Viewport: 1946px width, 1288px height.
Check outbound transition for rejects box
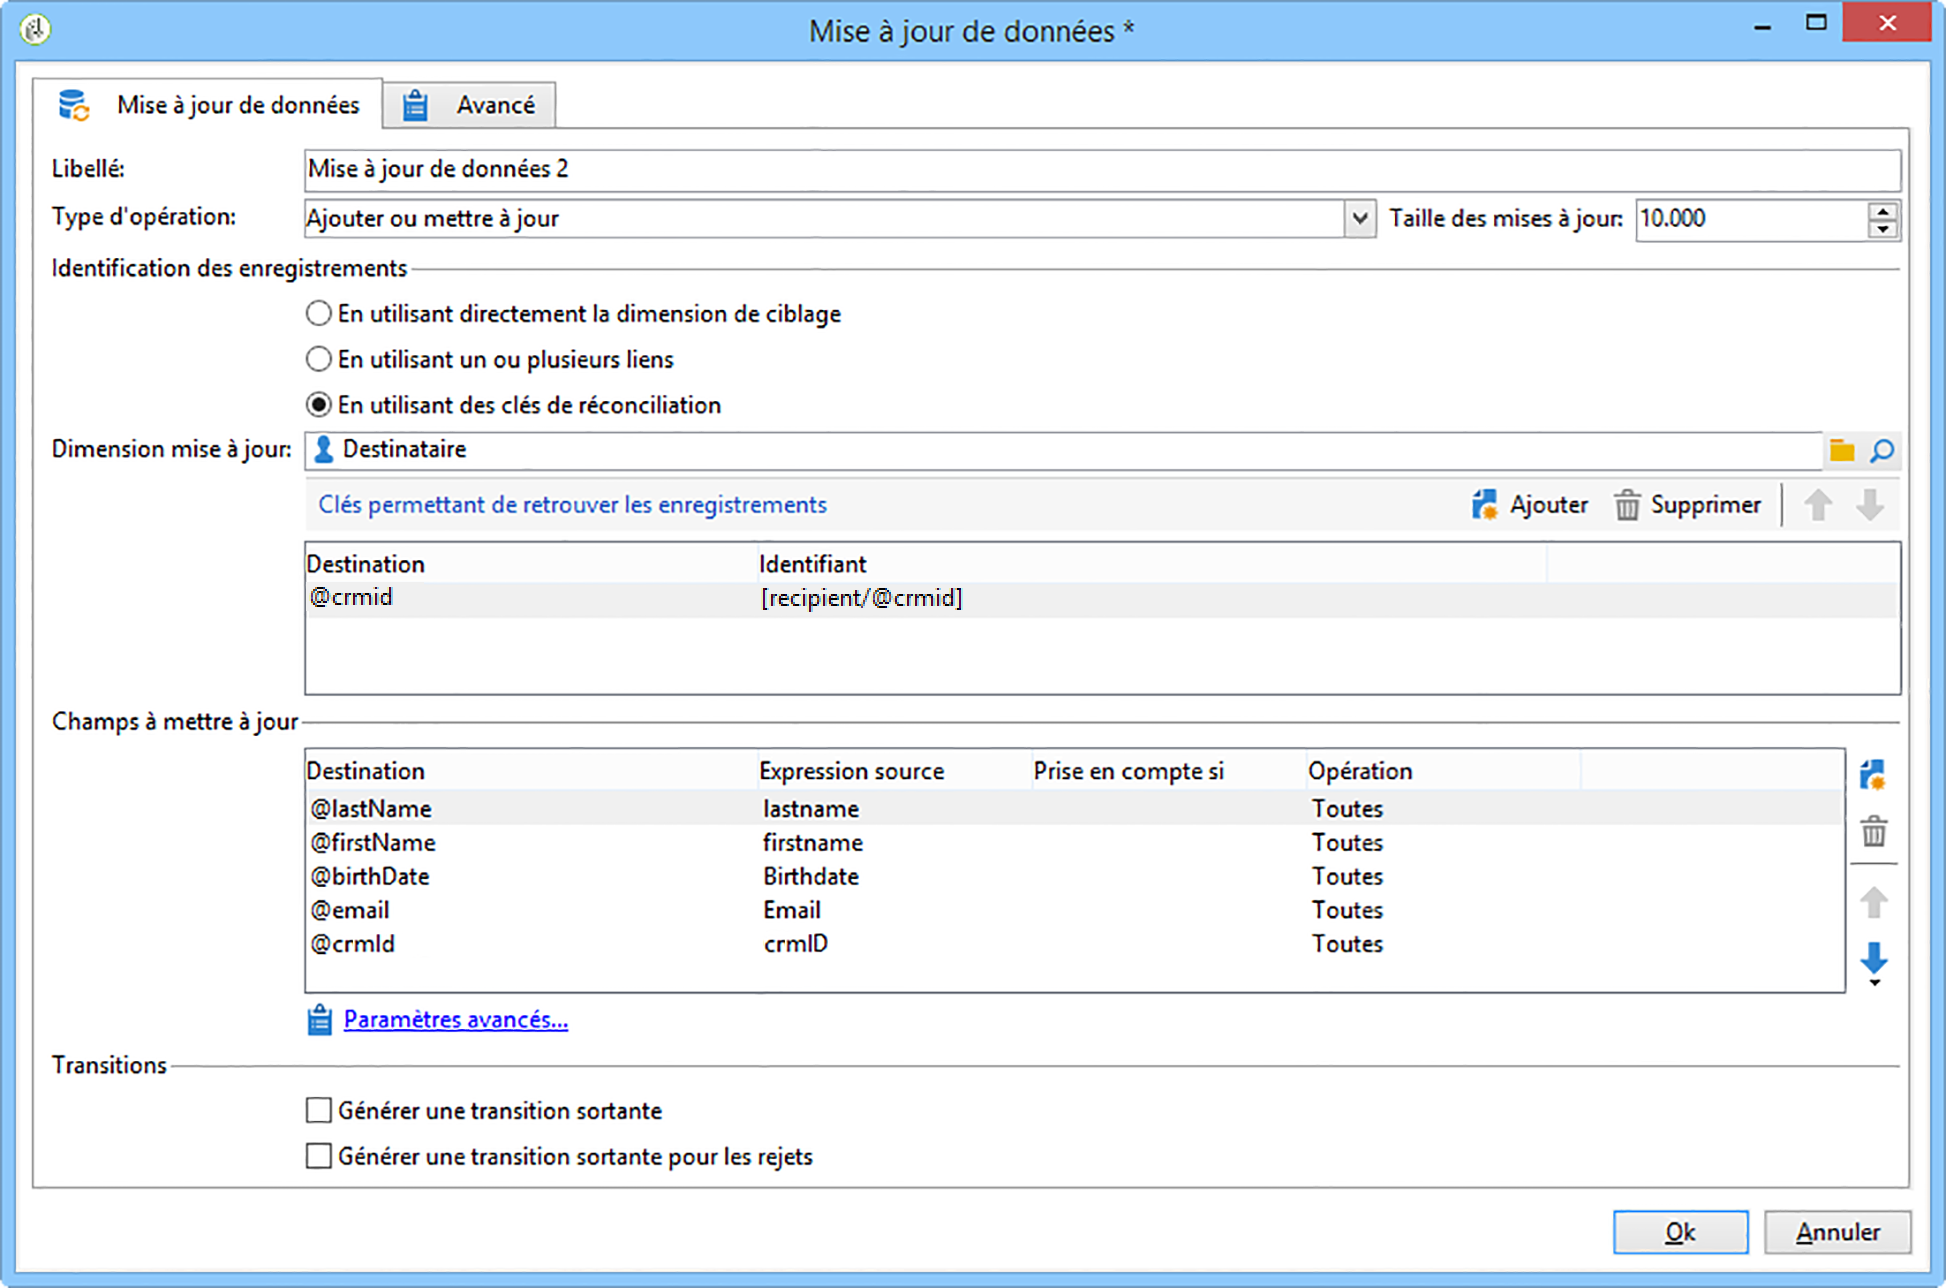[318, 1156]
